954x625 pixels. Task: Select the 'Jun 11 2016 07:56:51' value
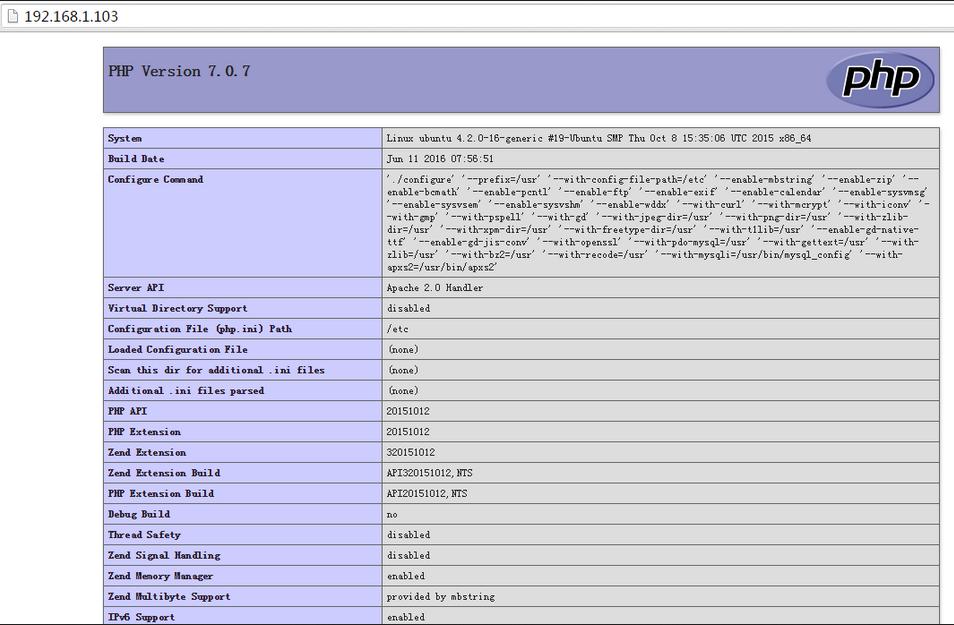click(x=440, y=159)
